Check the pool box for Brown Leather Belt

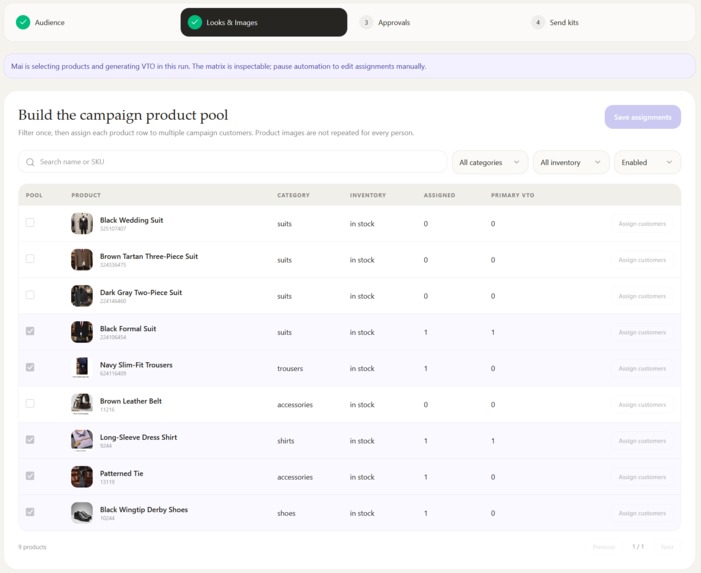click(30, 403)
